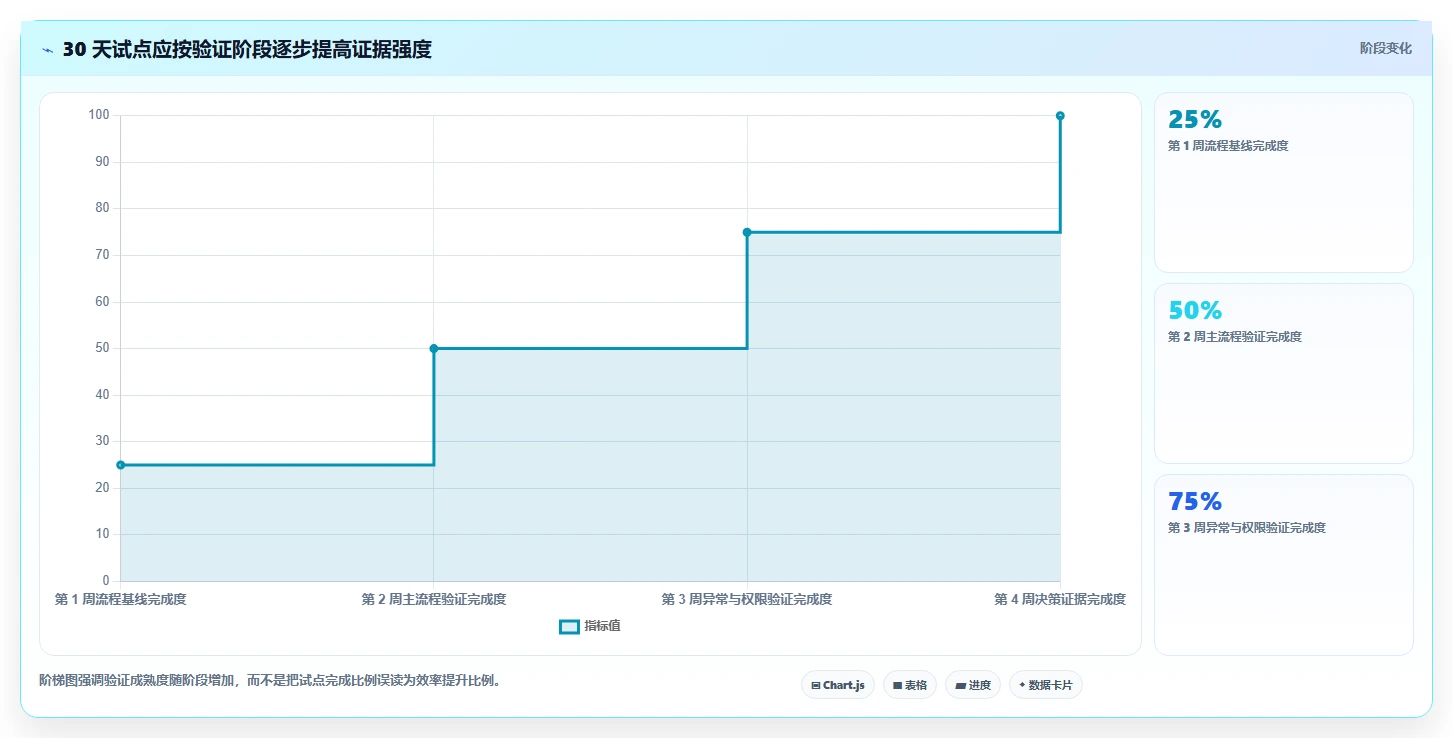This screenshot has height=738, width=1453.
Task: Click the data point at value 100
Action: pyautogui.click(x=1060, y=116)
